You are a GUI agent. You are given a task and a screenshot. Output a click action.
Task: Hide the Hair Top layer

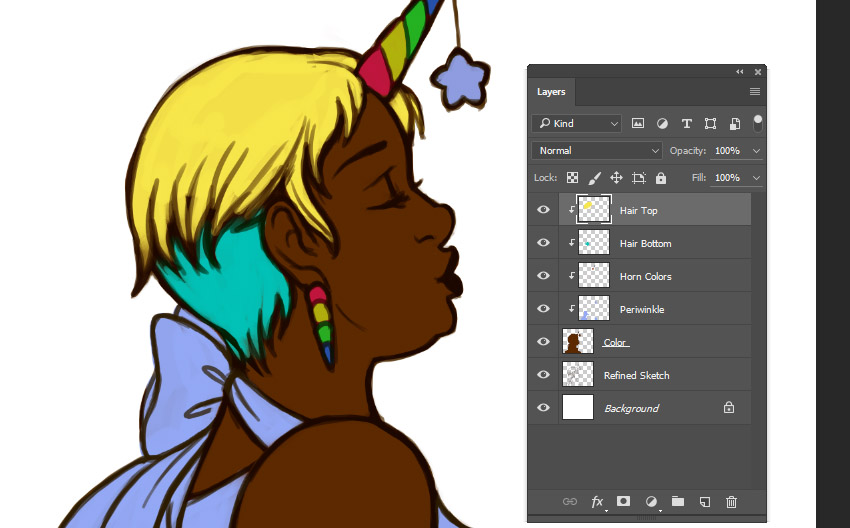pyautogui.click(x=543, y=209)
